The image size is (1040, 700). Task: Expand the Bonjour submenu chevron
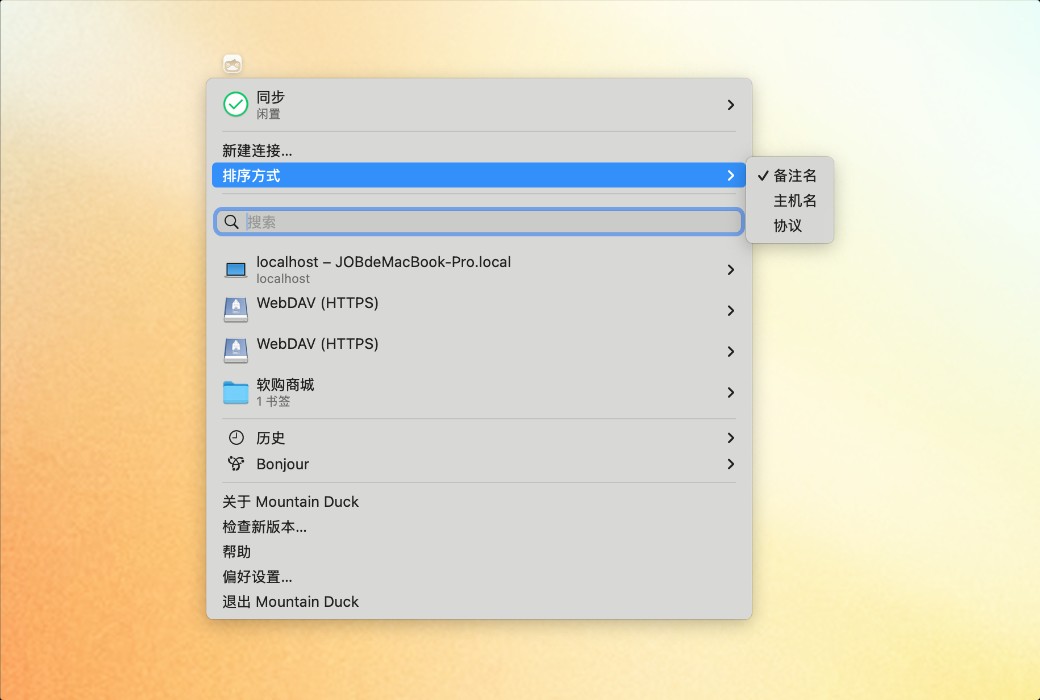tap(730, 464)
